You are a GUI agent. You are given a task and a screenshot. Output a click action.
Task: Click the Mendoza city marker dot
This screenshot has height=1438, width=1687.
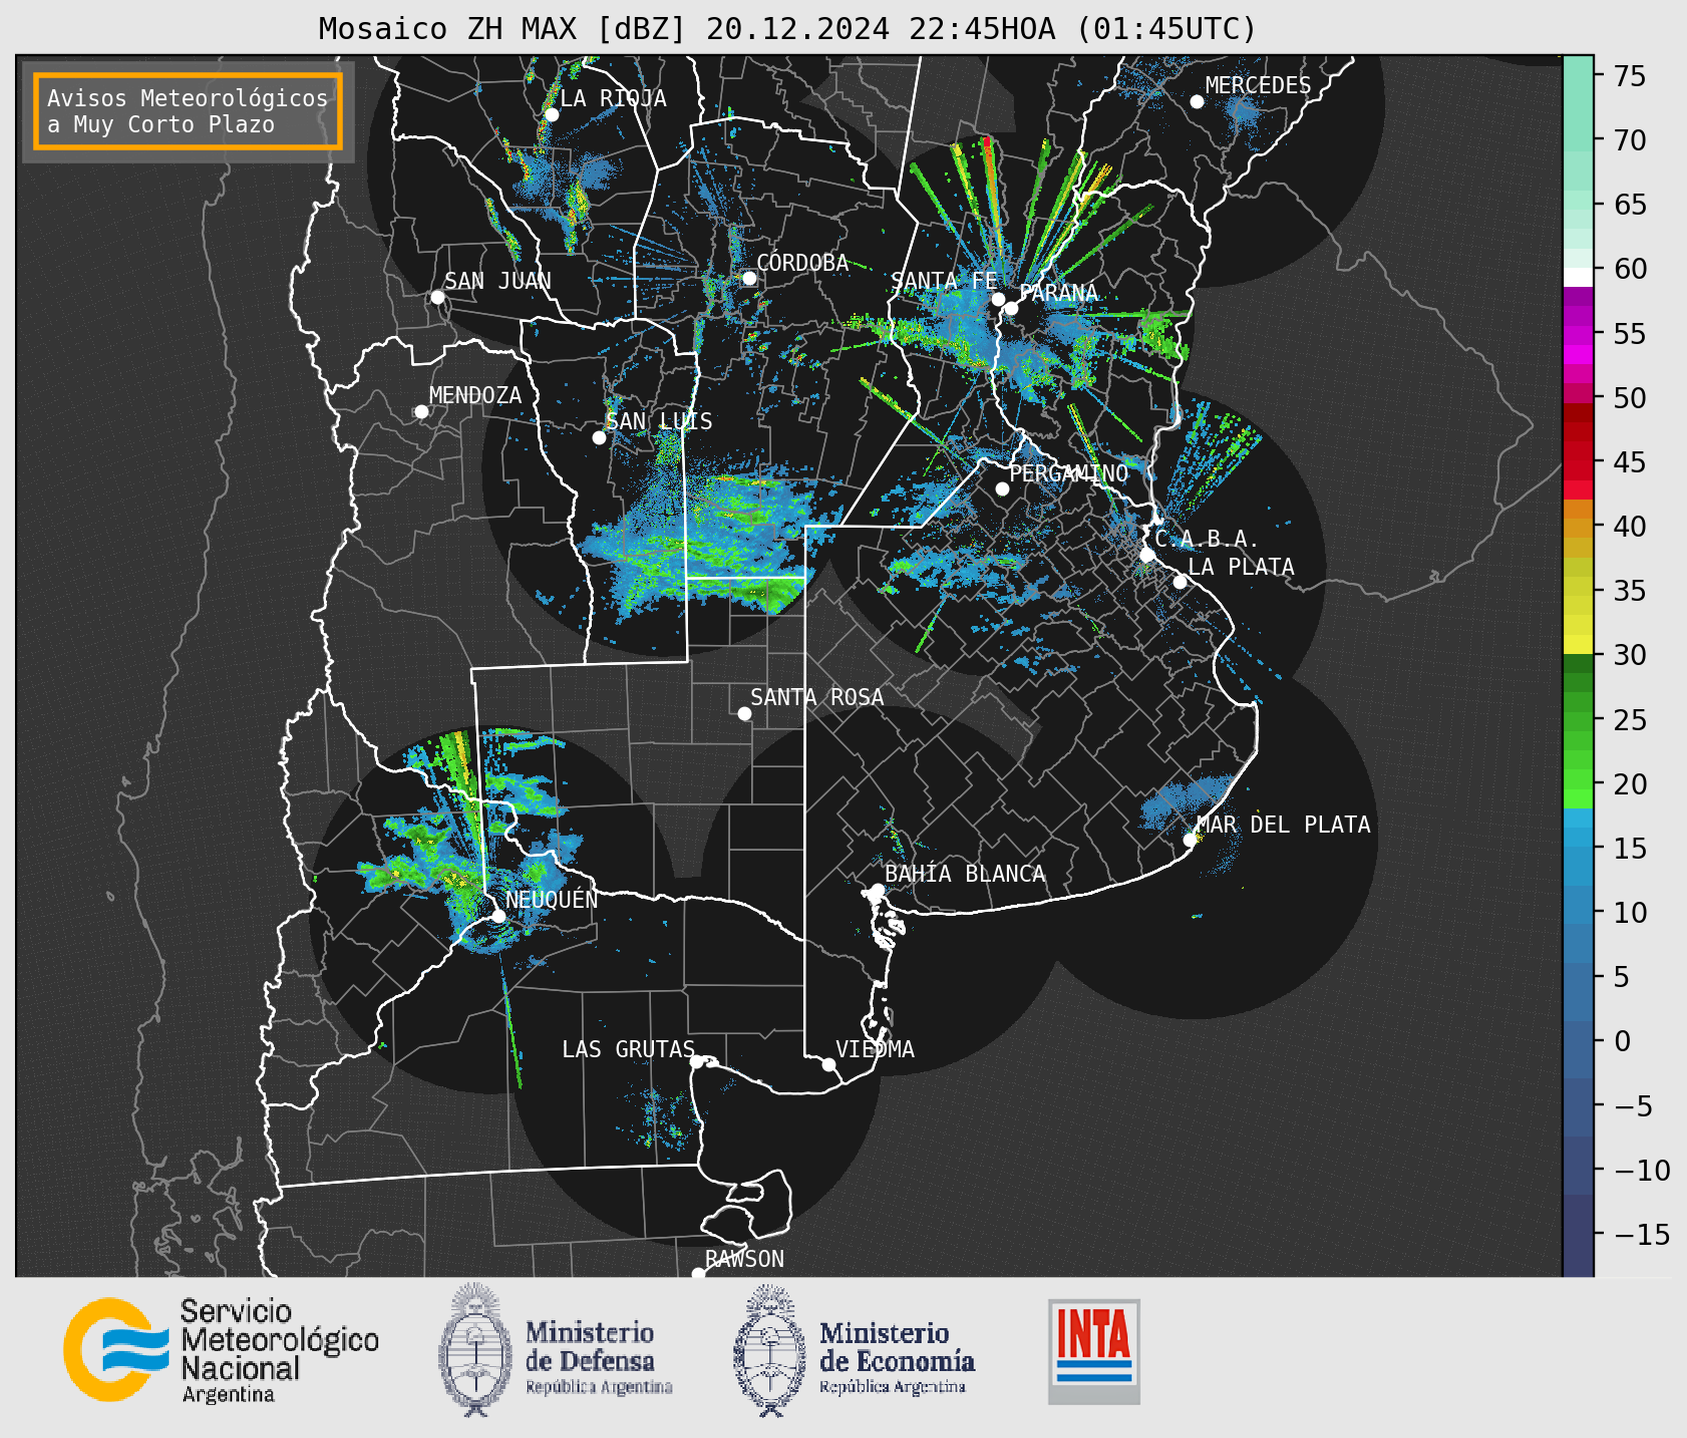[421, 412]
